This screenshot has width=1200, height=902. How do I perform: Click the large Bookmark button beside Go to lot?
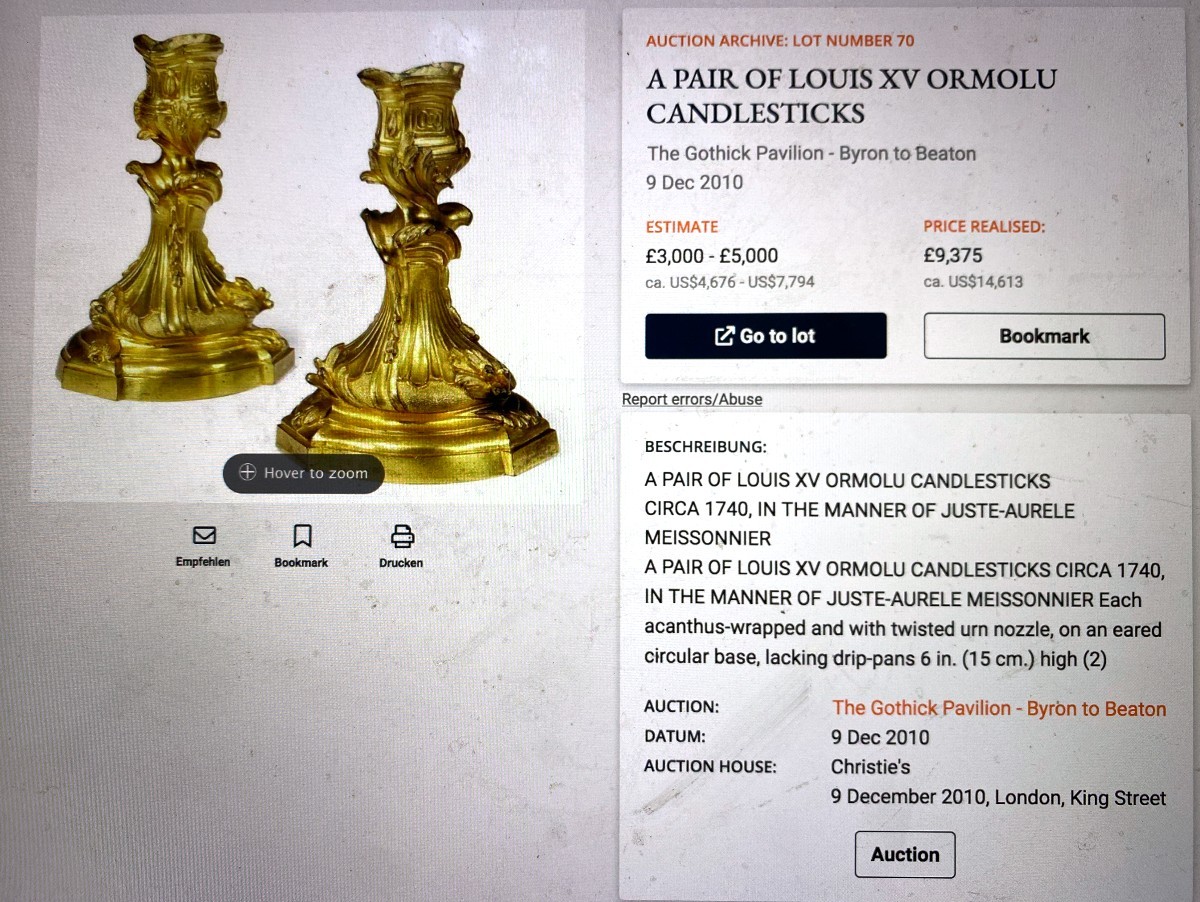1044,336
